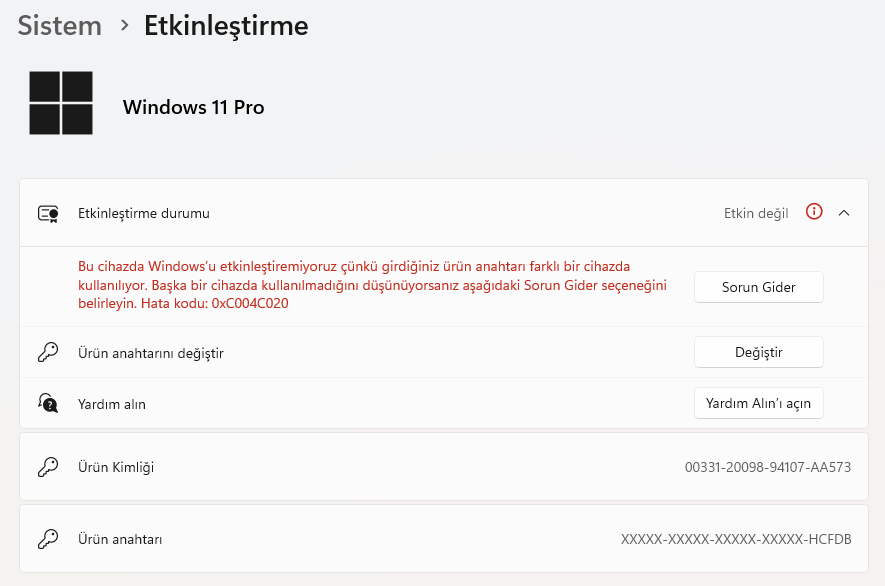
Task: Click the Etkinleştirme durumu label
Action: click(144, 213)
